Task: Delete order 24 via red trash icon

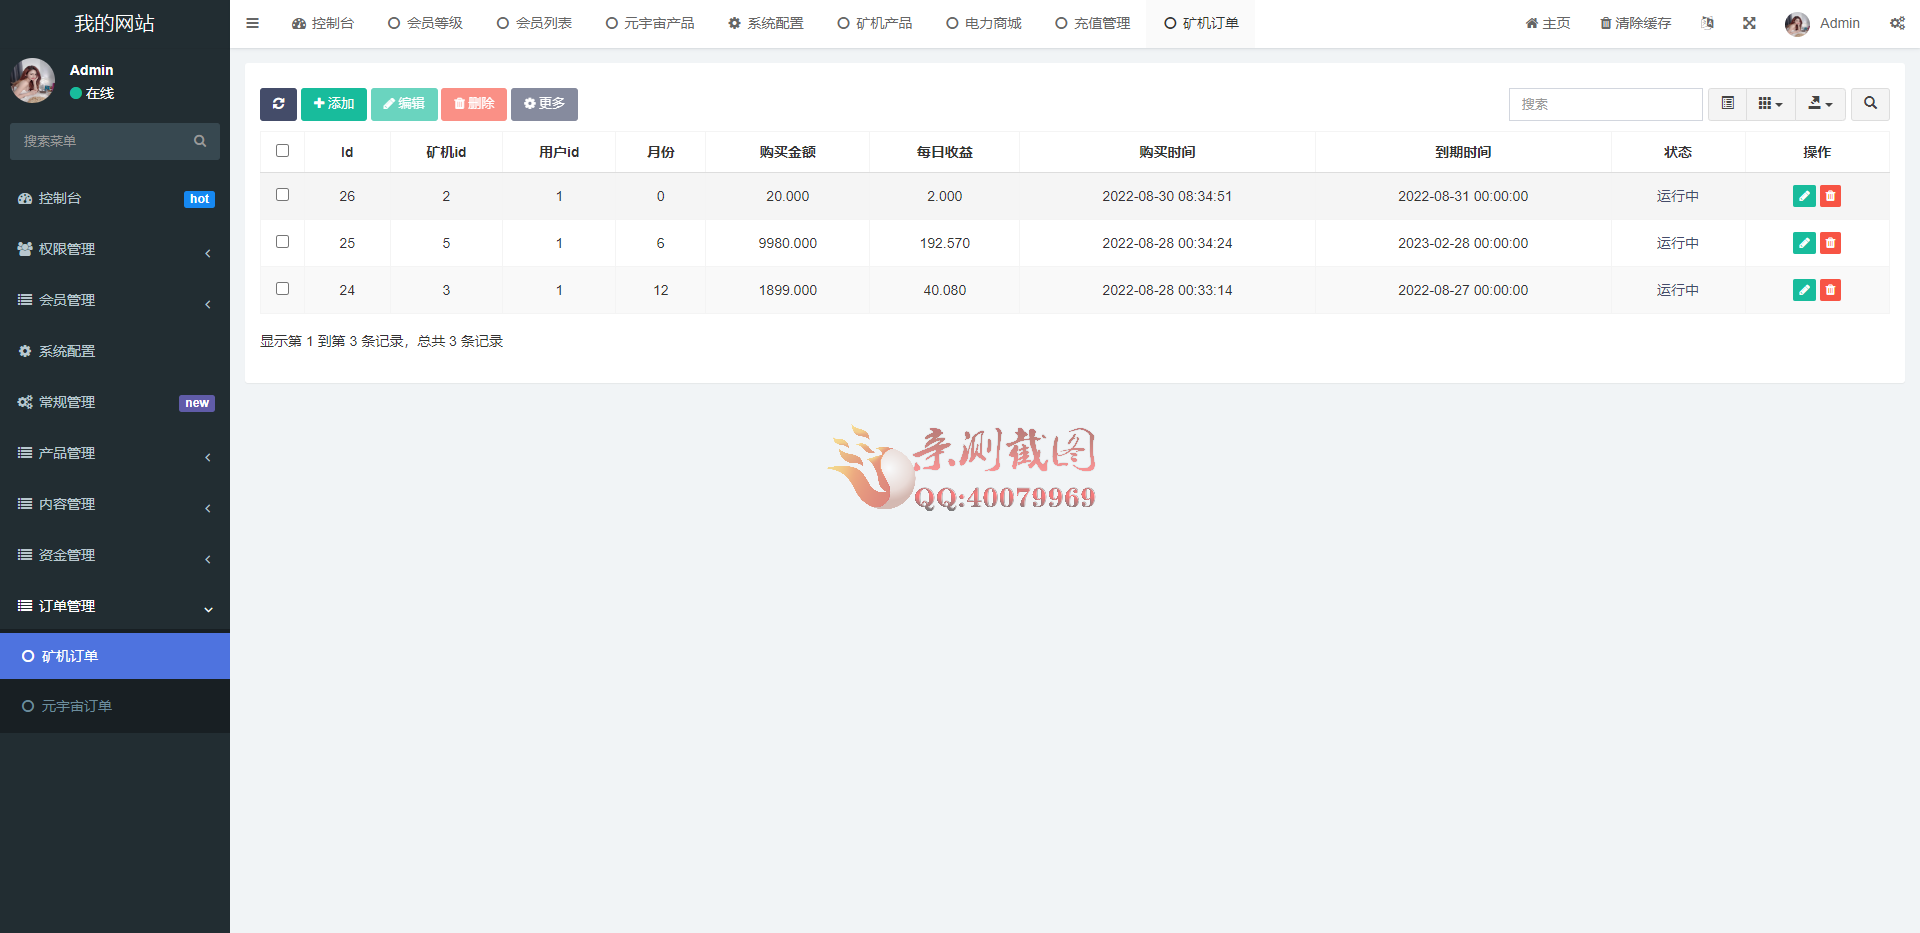Action: 1830,290
